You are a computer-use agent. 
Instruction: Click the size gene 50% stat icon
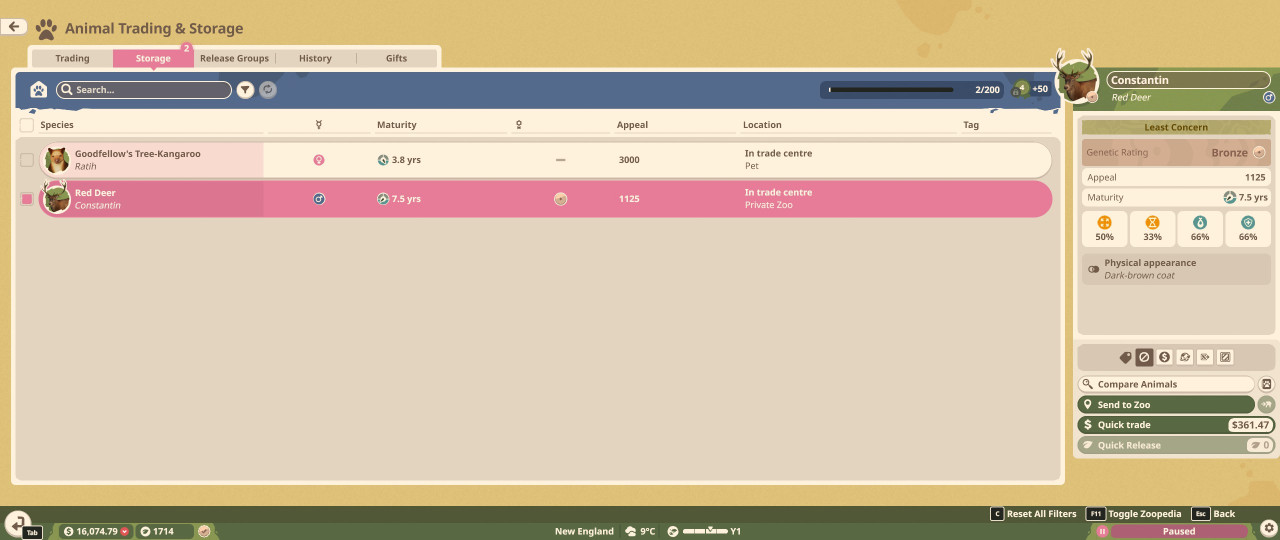(1104, 223)
